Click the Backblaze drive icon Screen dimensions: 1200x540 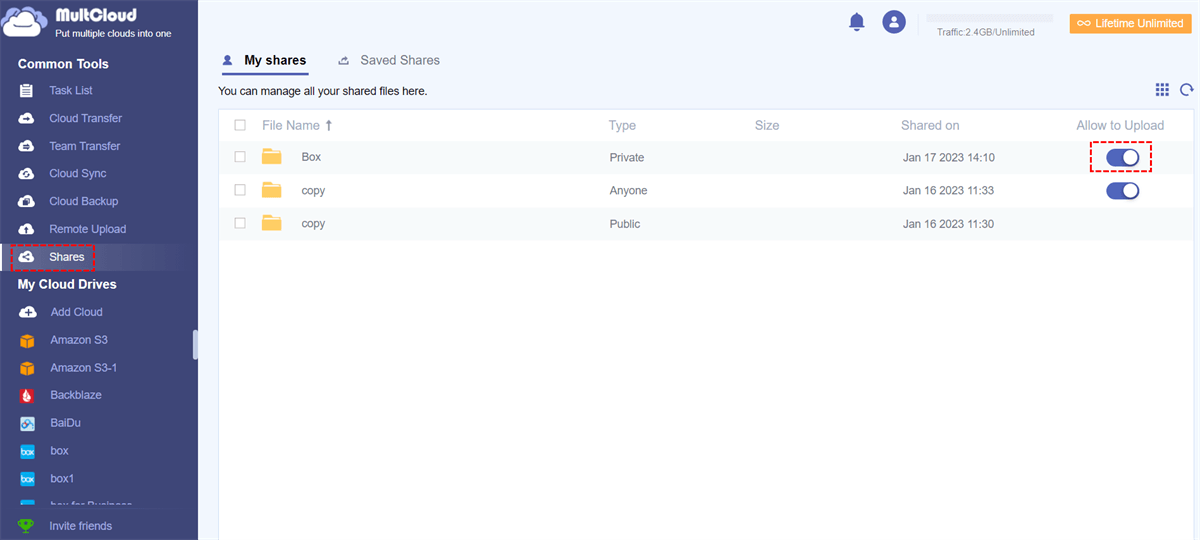(27, 395)
